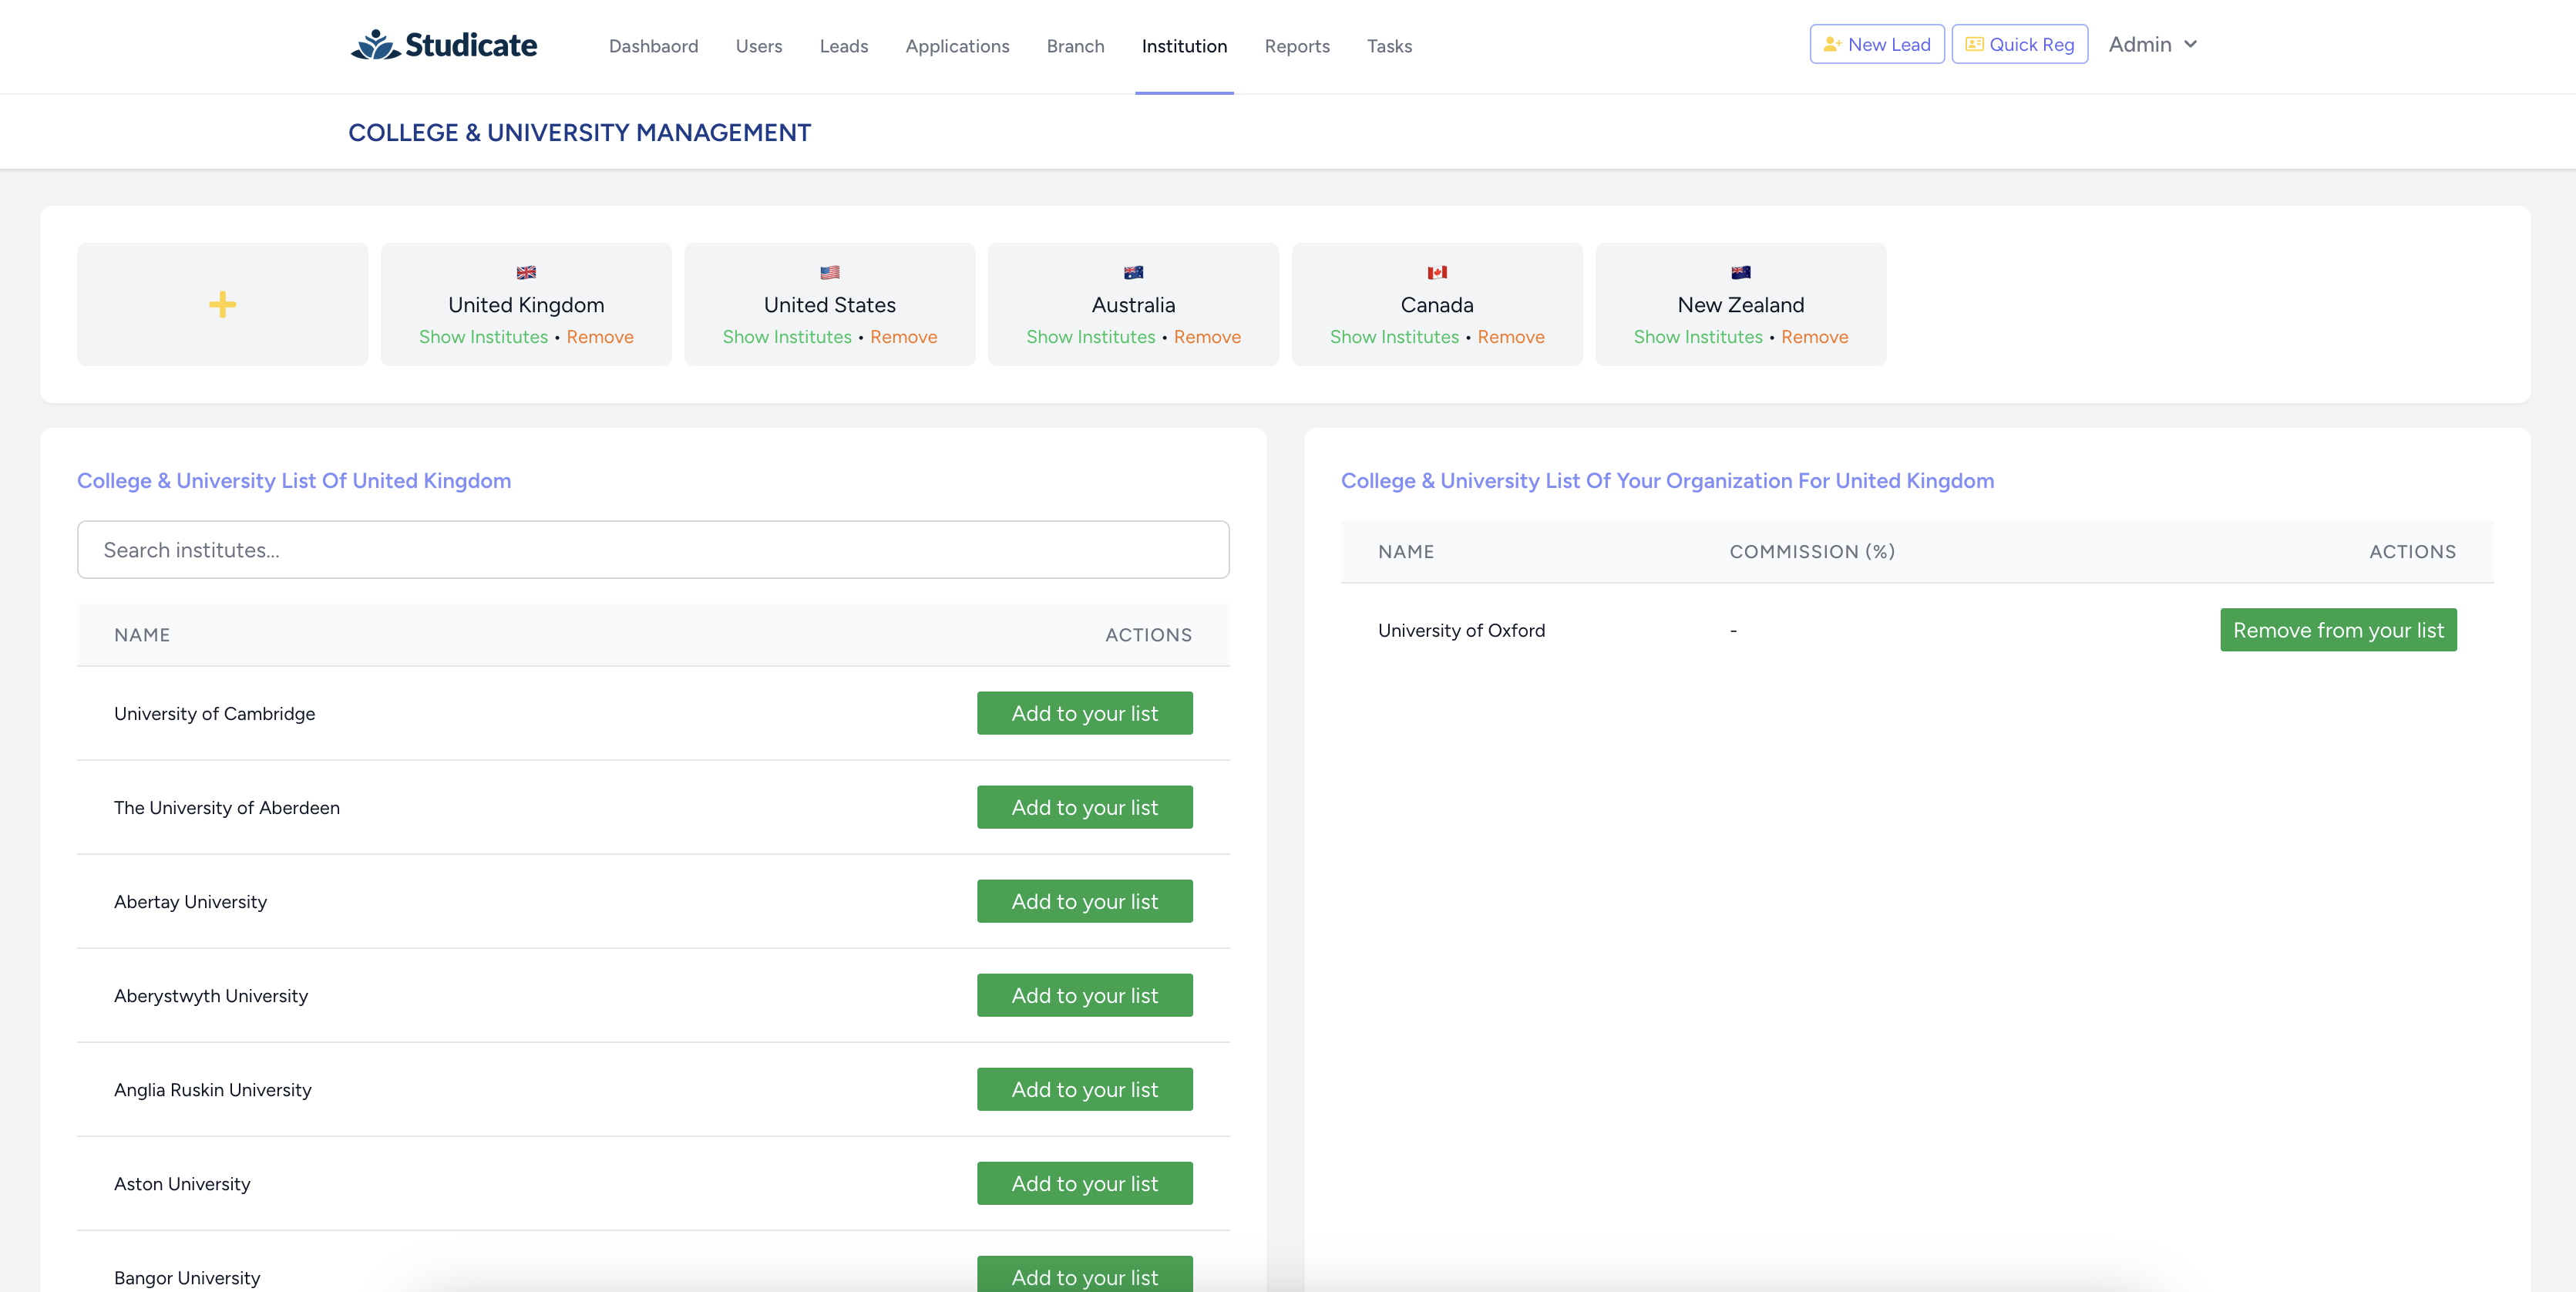Click the New Zealand flag icon

coord(1740,272)
